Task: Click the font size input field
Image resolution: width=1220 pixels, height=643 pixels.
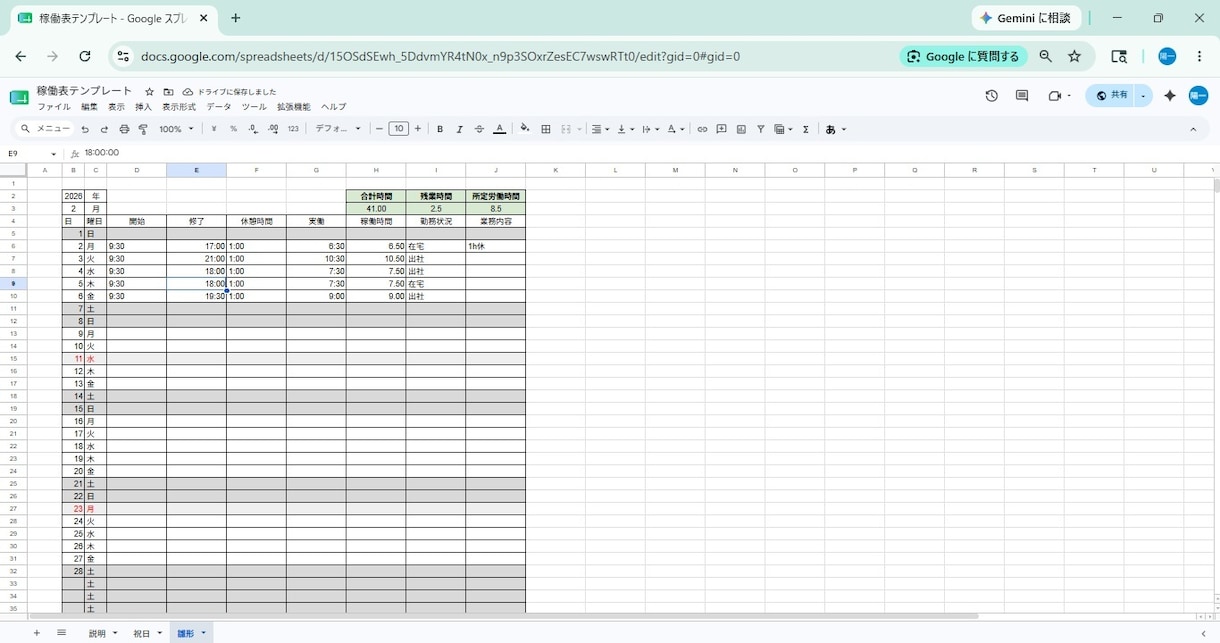Action: 398,129
